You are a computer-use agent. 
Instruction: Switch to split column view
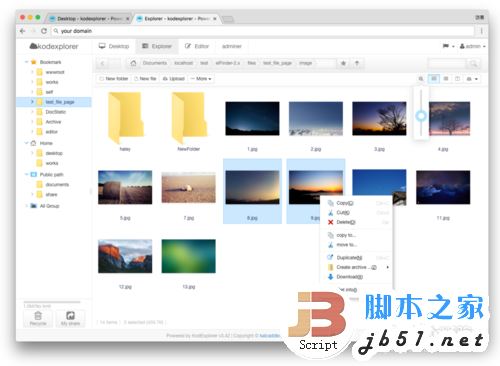point(457,79)
